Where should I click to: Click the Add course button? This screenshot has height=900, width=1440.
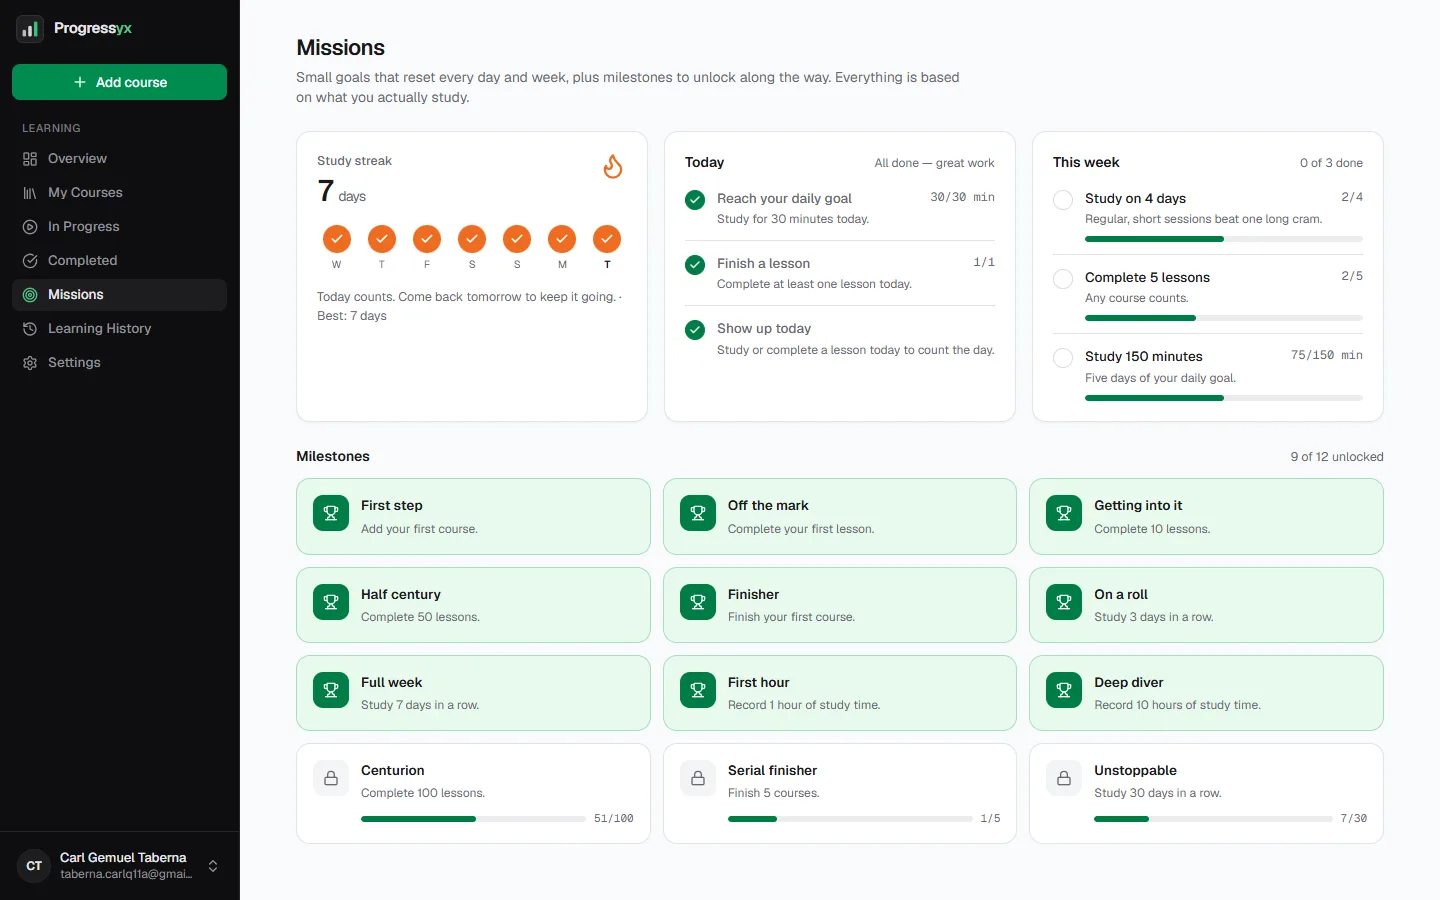coord(119,82)
